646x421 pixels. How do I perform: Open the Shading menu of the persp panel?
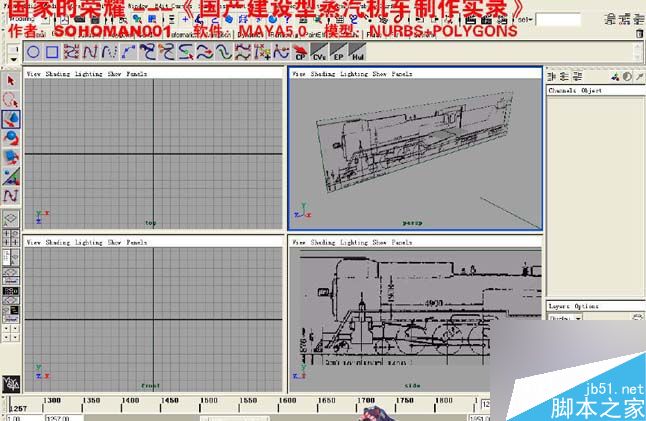[x=323, y=74]
